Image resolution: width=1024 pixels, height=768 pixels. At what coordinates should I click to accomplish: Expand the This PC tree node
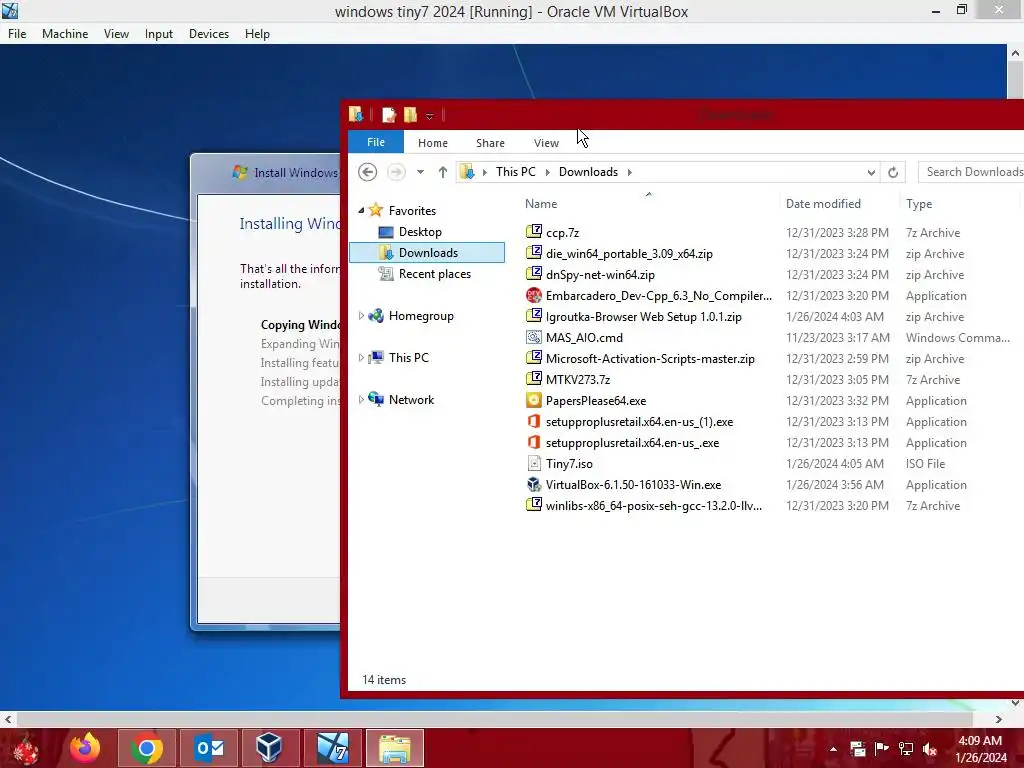click(361, 357)
